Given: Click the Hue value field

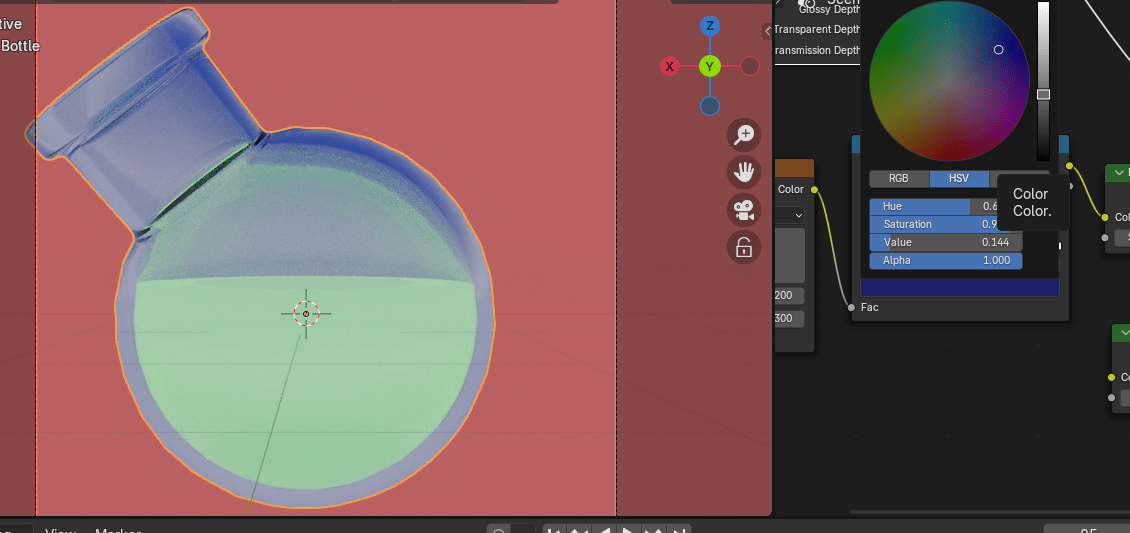Looking at the screenshot, I should (945, 207).
